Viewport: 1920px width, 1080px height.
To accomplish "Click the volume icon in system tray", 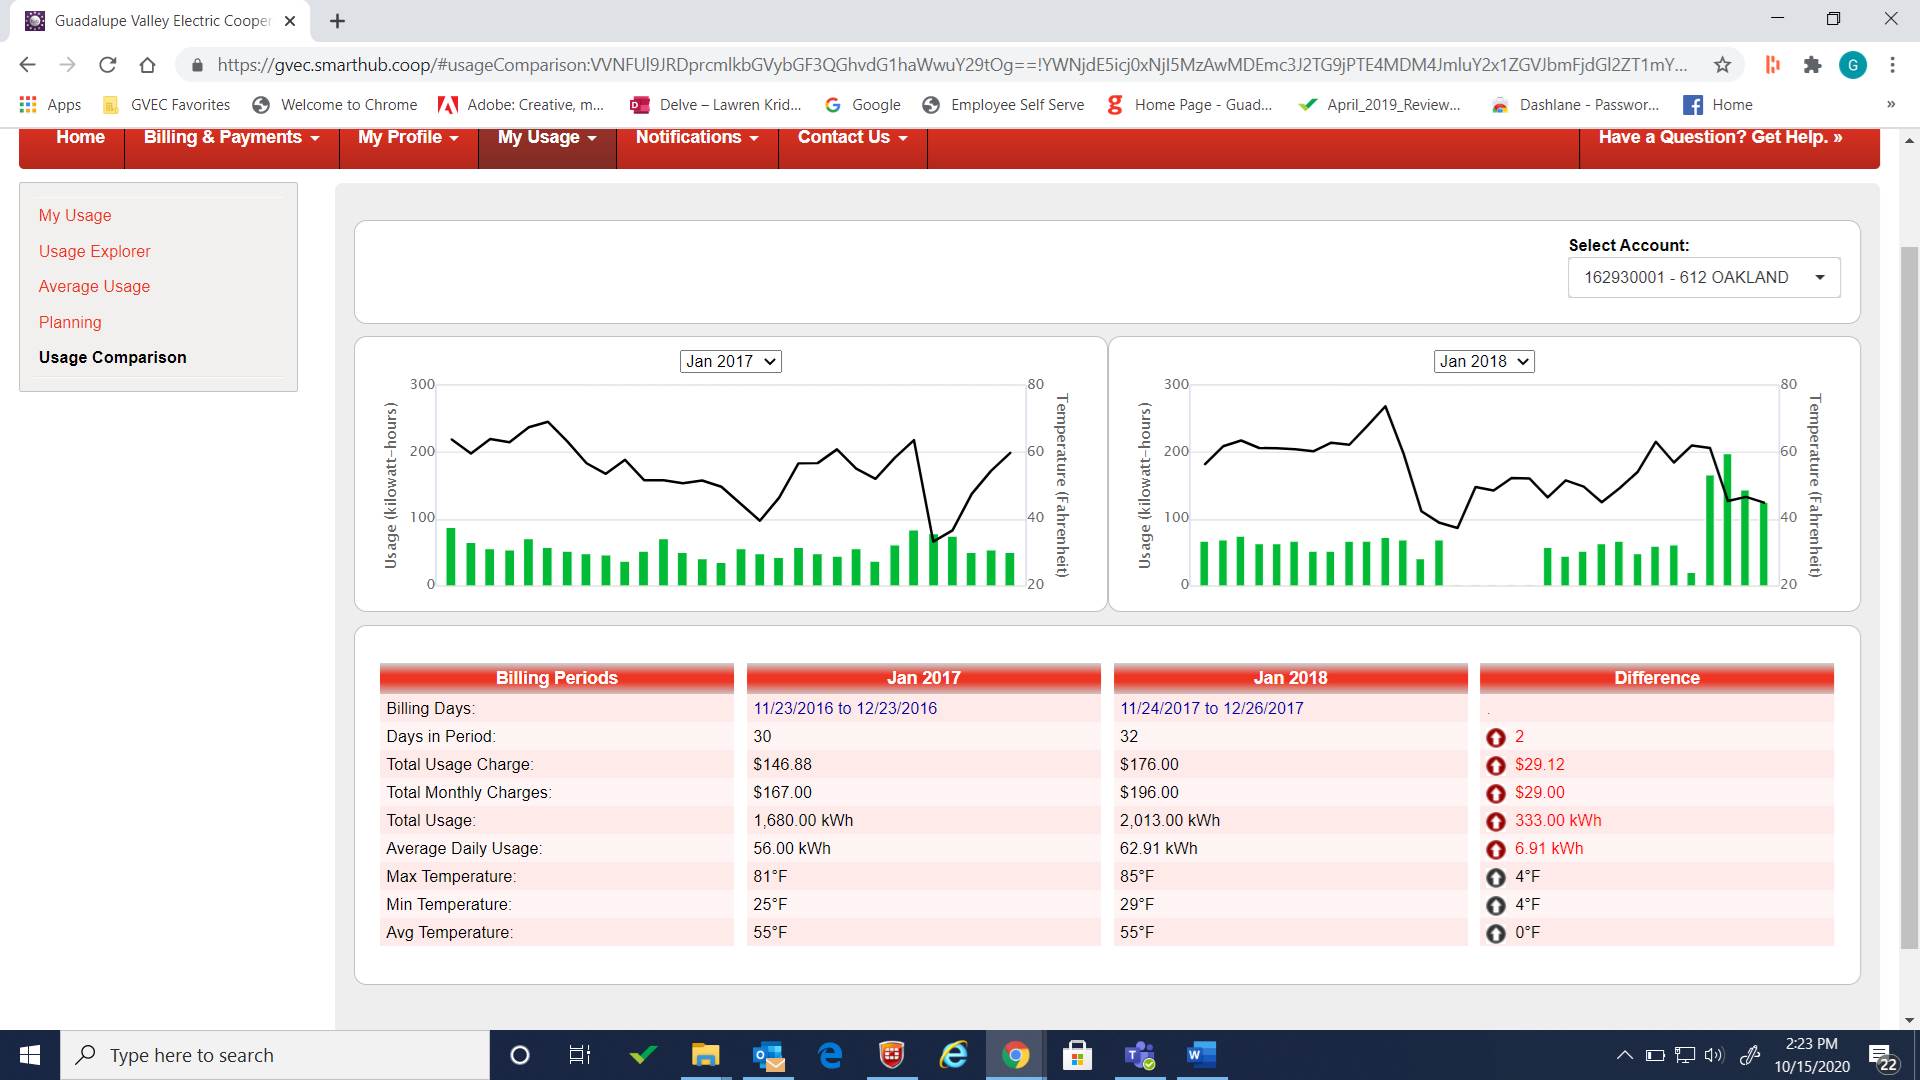I will [x=1714, y=1055].
